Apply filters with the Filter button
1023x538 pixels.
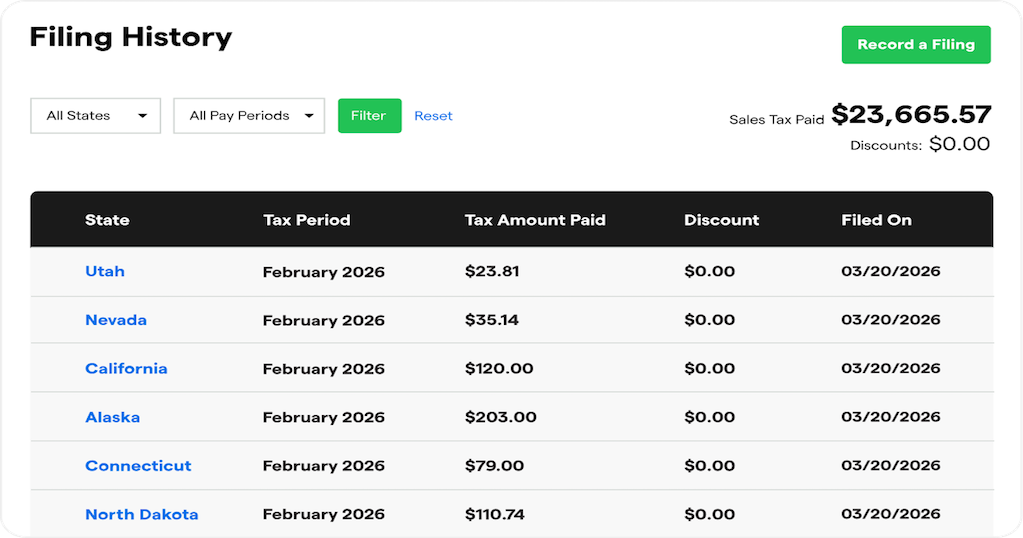point(369,116)
